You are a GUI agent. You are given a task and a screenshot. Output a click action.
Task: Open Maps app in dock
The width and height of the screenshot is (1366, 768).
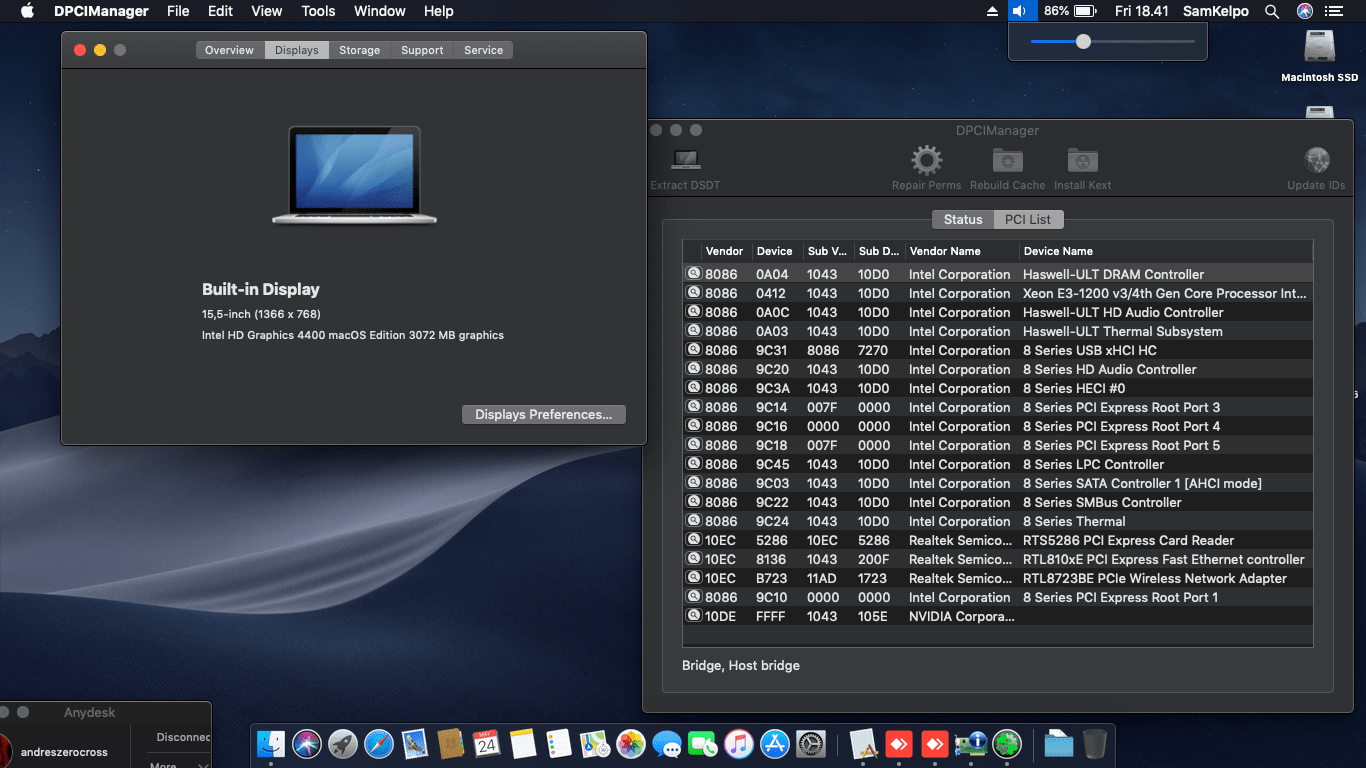click(595, 743)
